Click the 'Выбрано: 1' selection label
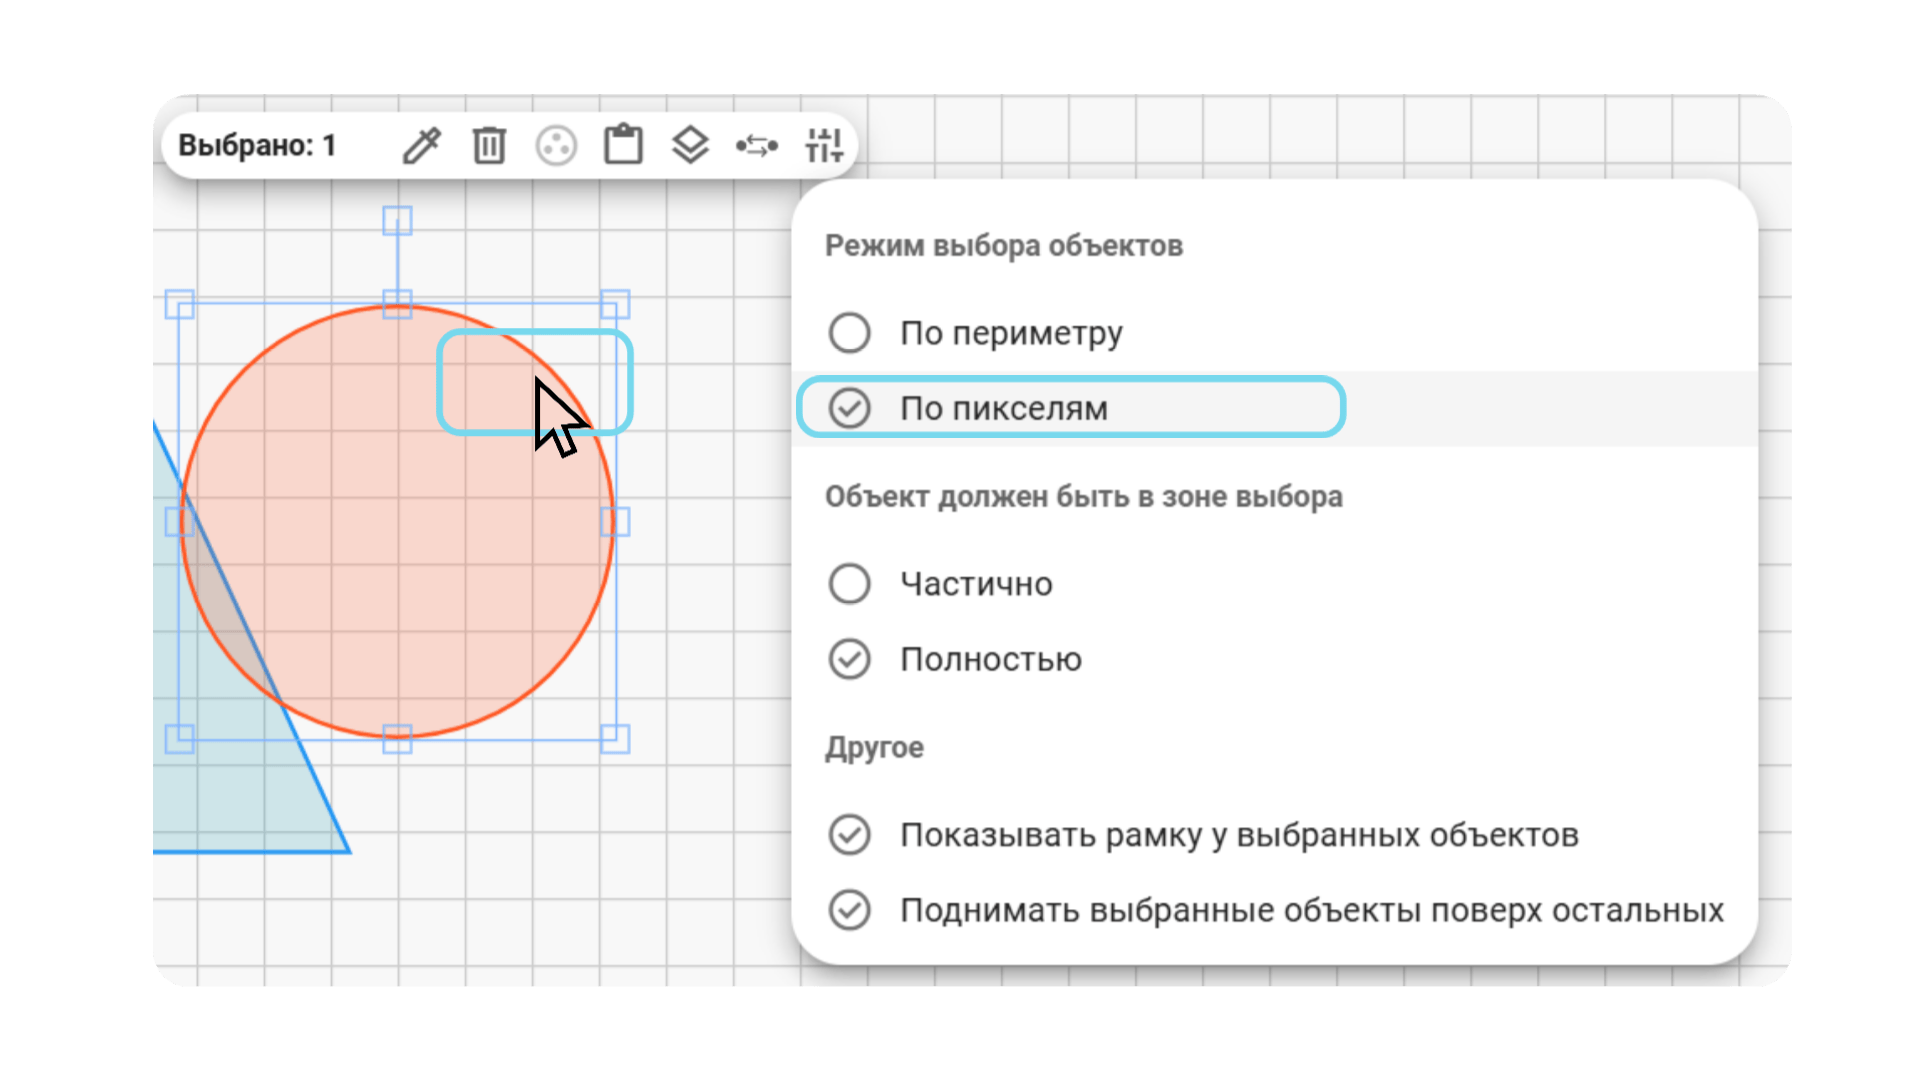Screen dimensions: 1920x1080 (x=257, y=146)
